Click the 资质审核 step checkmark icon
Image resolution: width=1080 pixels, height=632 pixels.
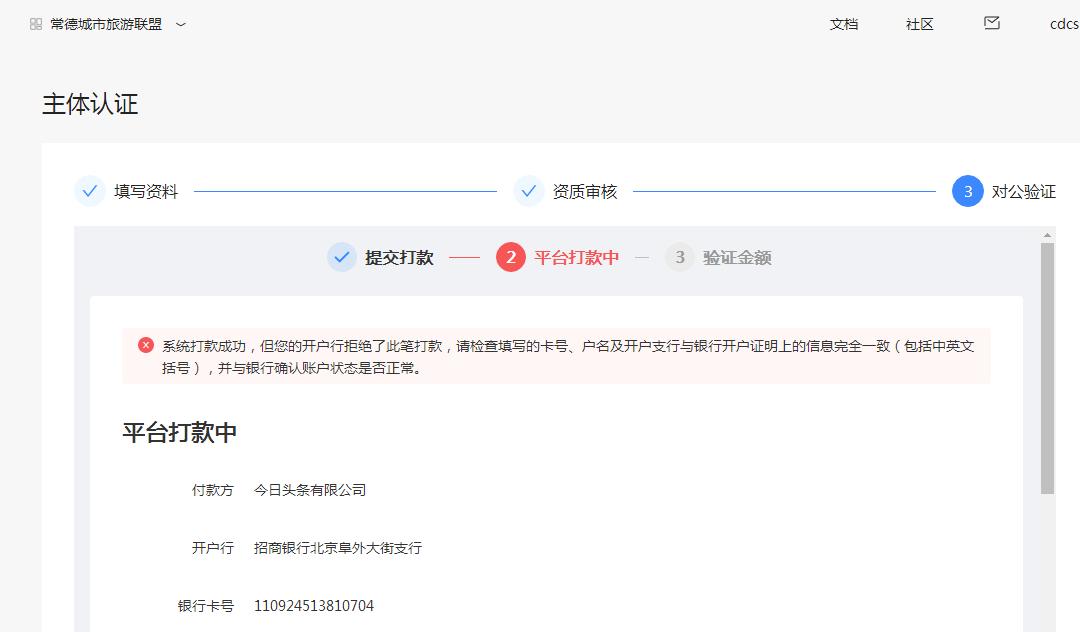[x=529, y=191]
